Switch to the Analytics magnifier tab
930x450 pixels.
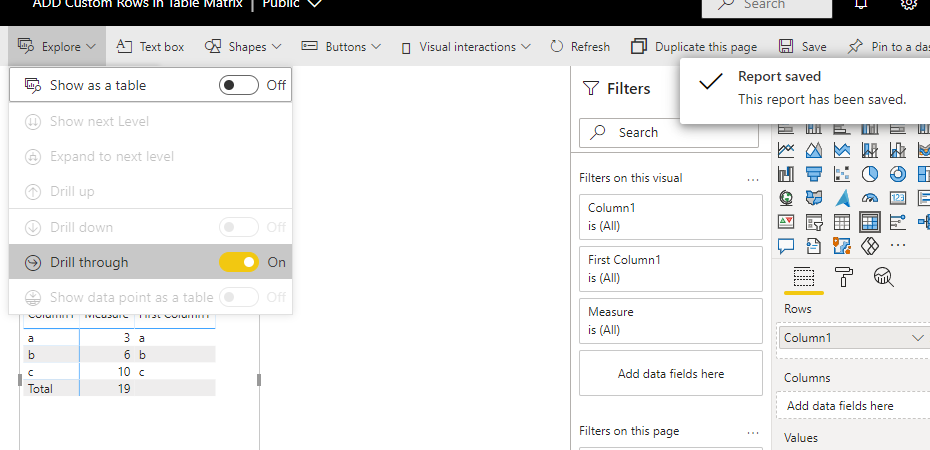point(883,277)
